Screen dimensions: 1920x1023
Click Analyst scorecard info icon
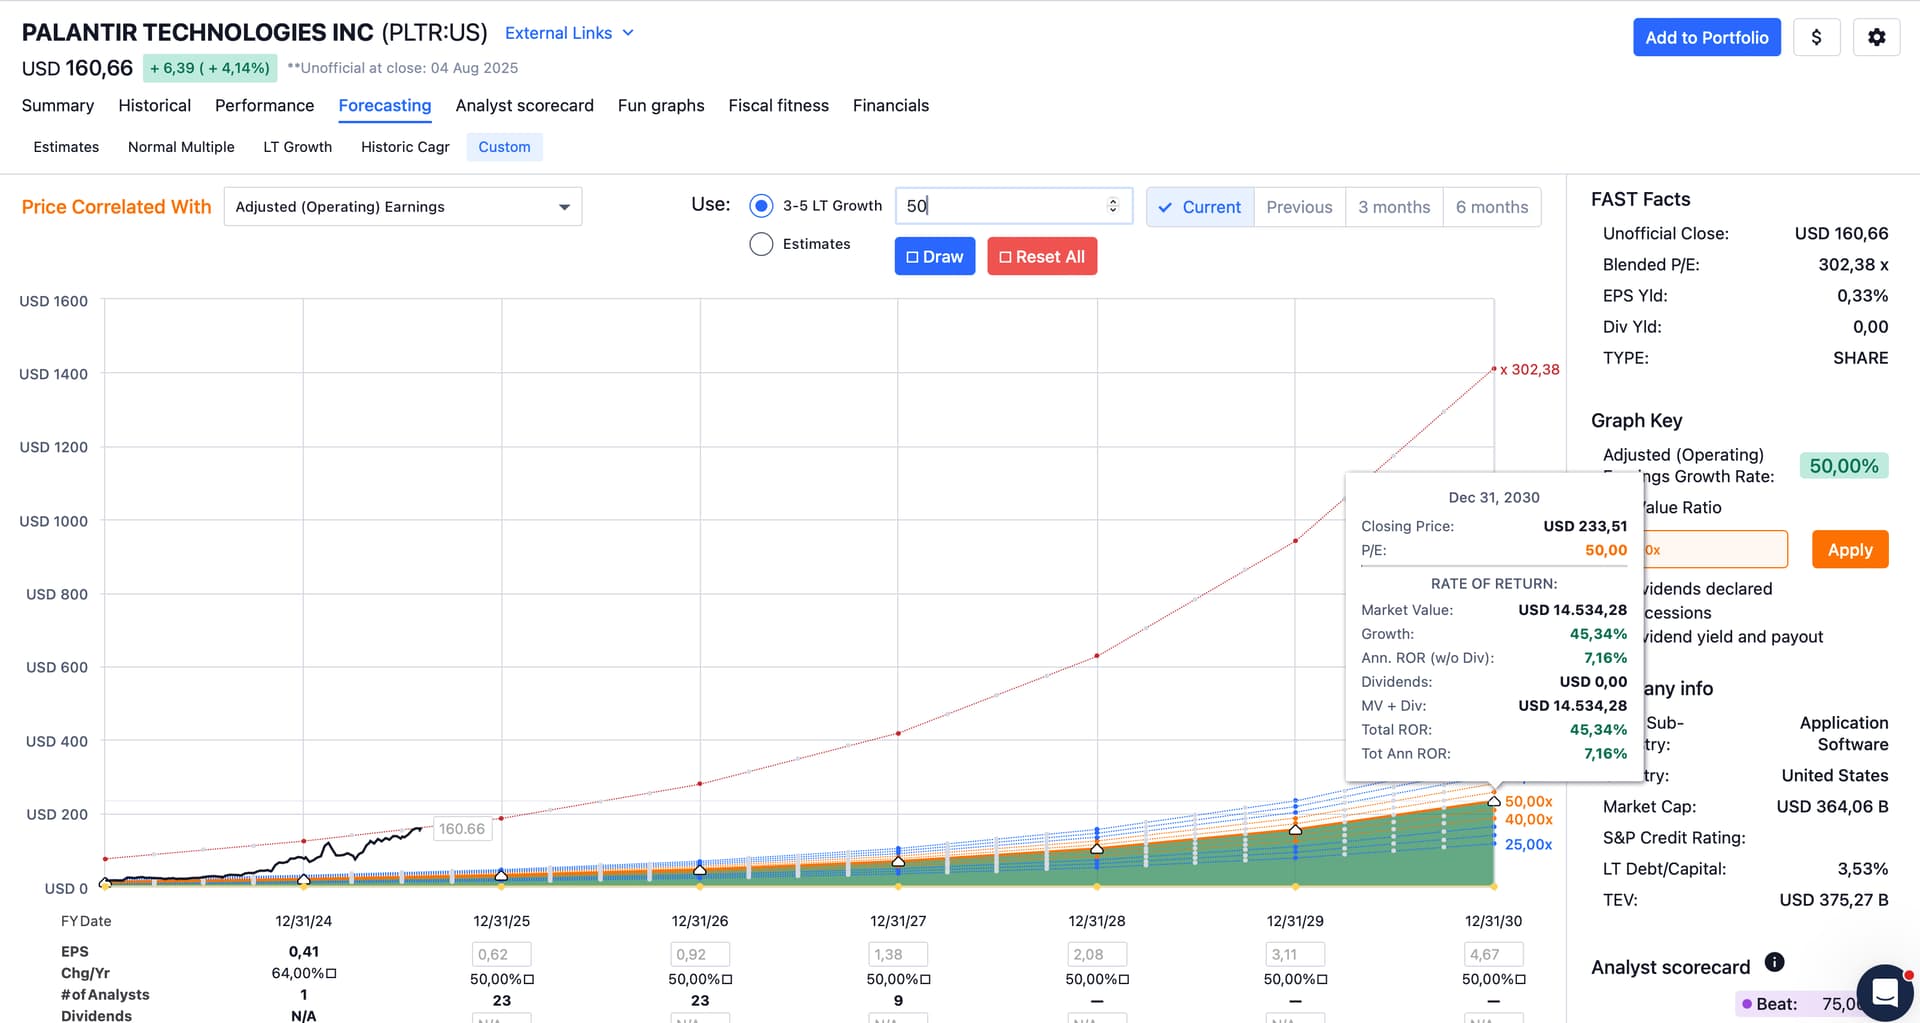pos(1774,962)
